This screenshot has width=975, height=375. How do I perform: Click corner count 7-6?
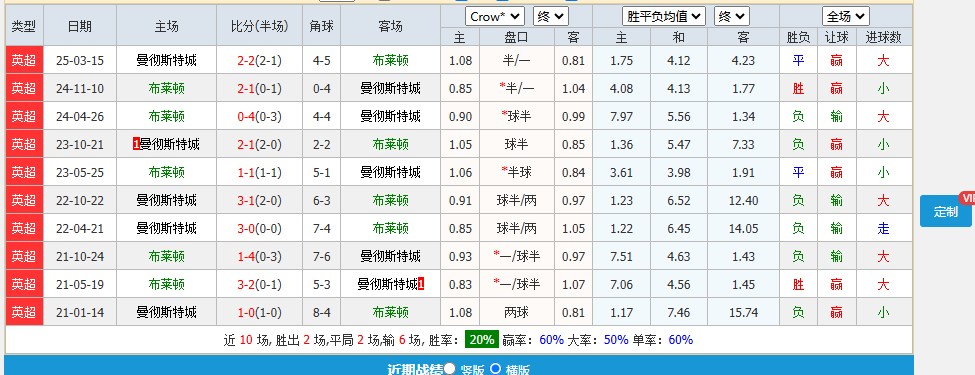point(321,257)
